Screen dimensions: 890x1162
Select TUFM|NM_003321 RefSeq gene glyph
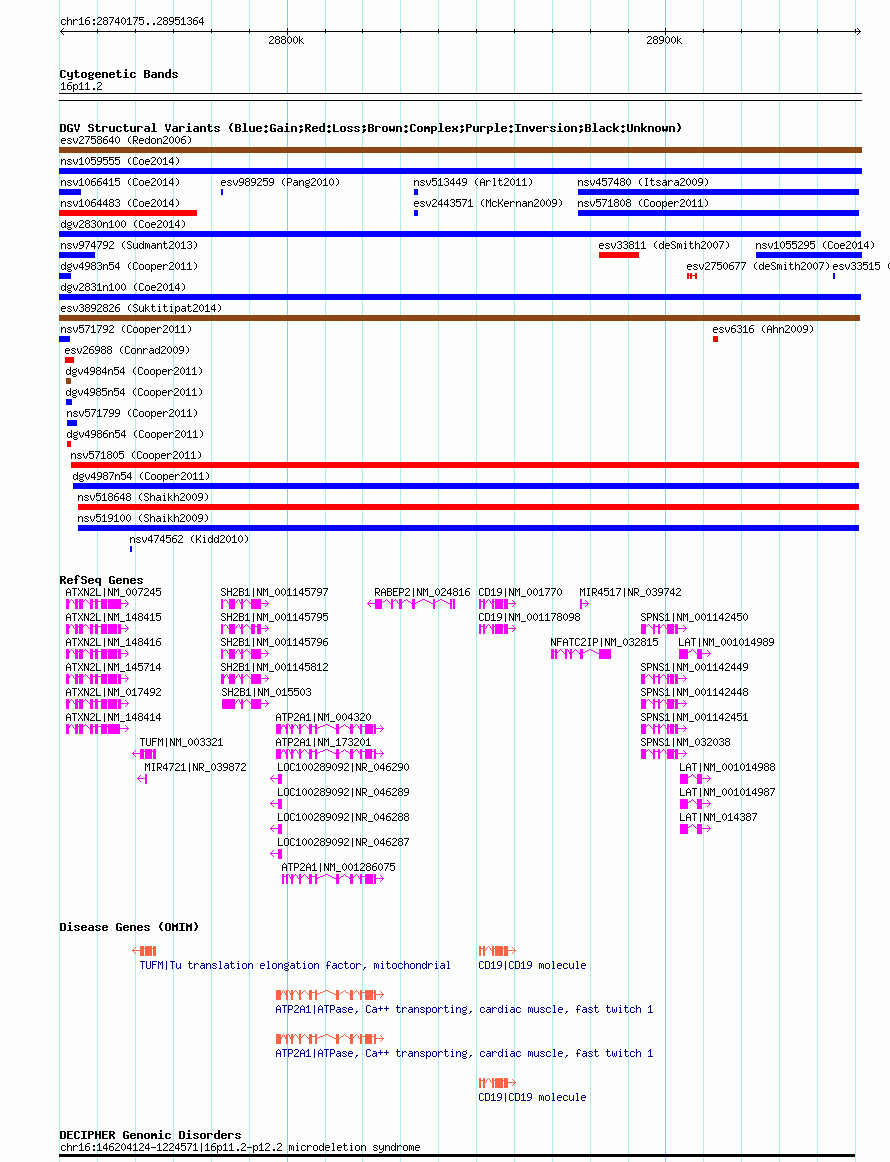coord(145,754)
